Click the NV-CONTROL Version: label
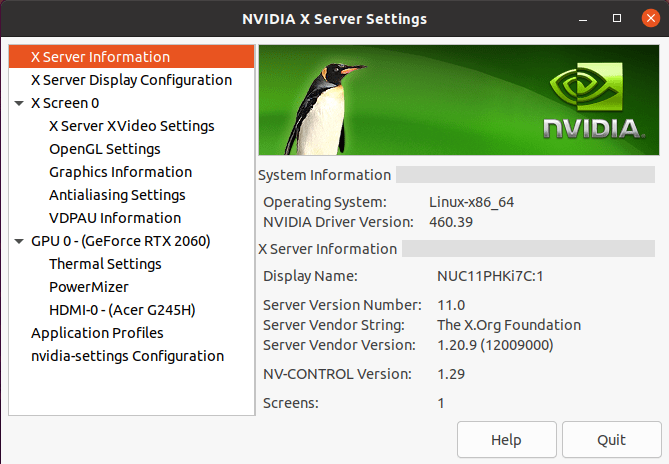This screenshot has width=669, height=464. pyautogui.click(x=337, y=374)
